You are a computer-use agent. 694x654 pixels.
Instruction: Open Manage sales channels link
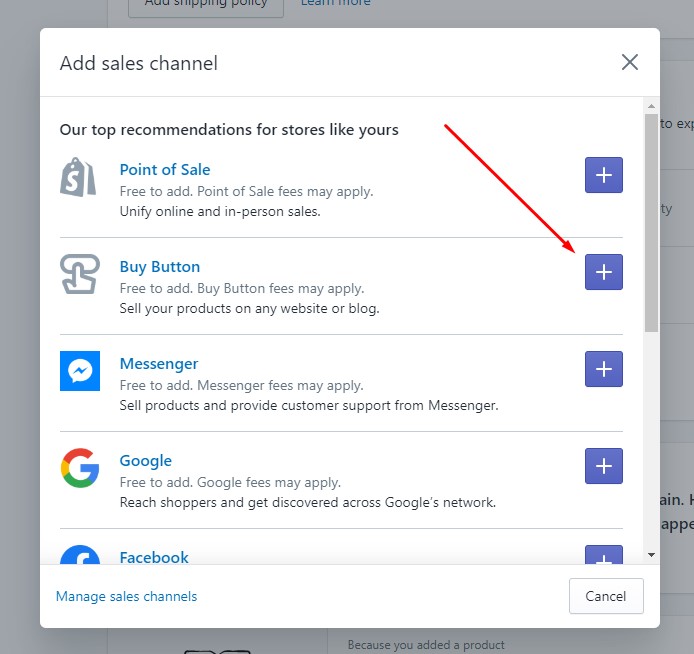pos(126,596)
